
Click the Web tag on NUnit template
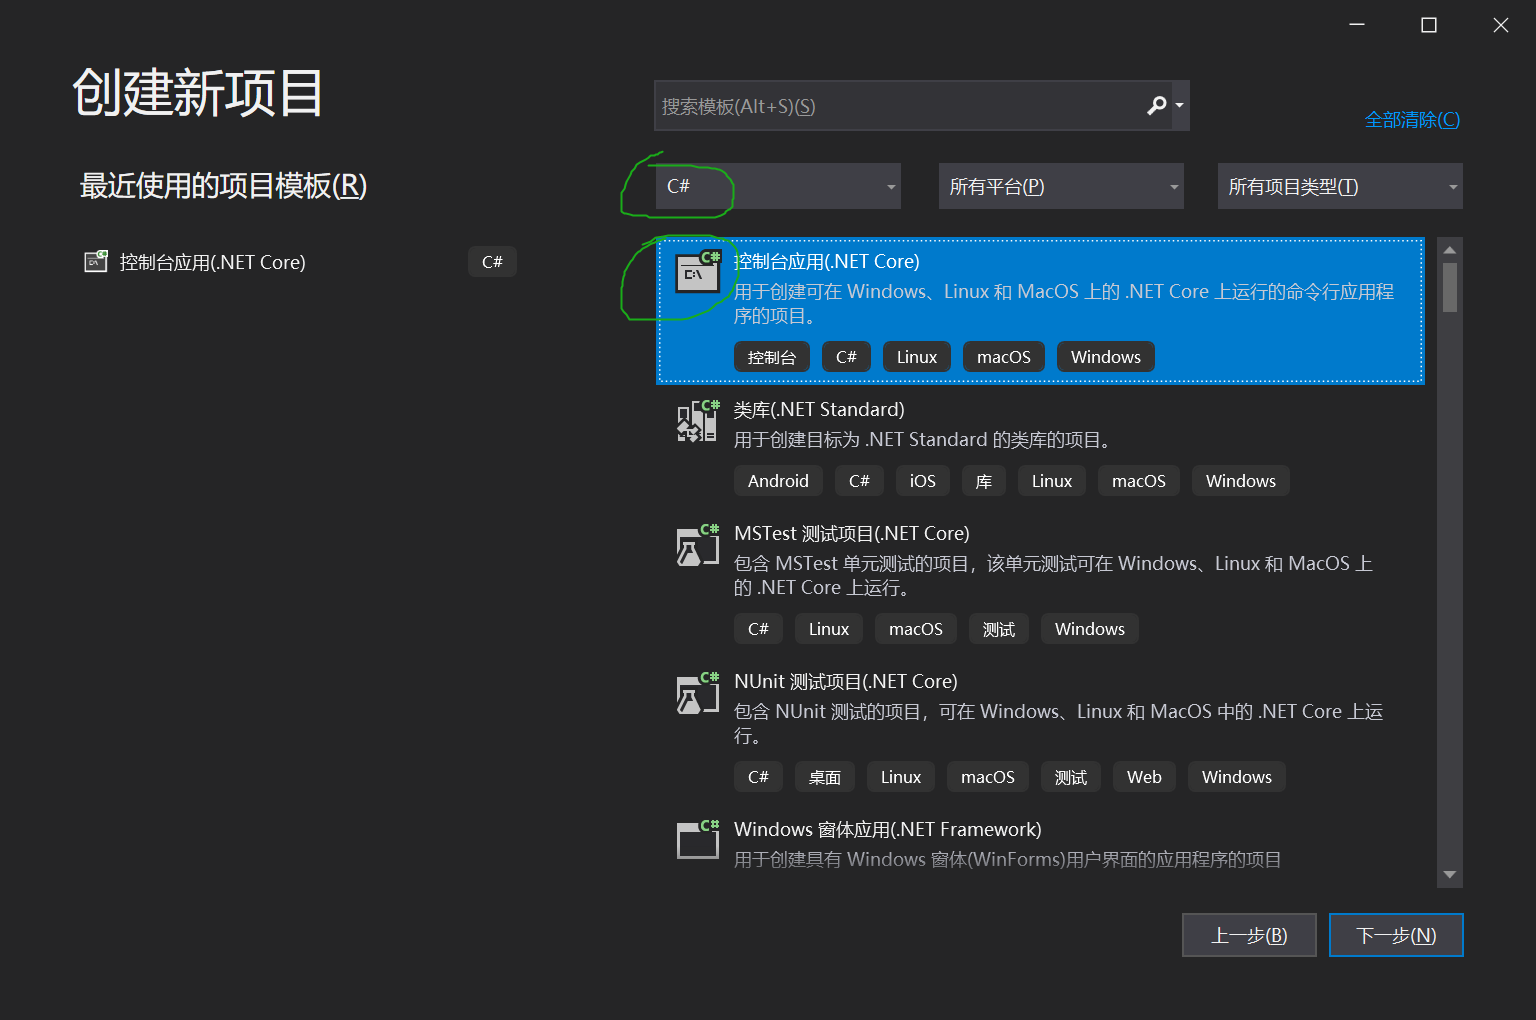pyautogui.click(x=1144, y=777)
